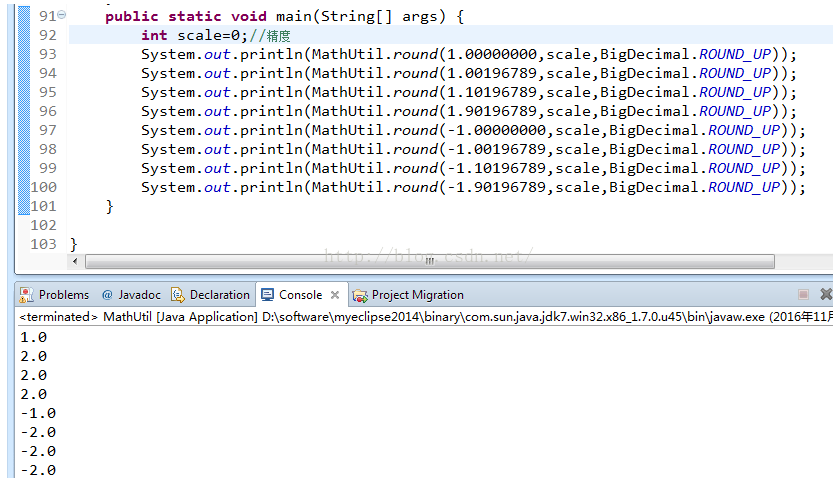Close the Console tab
The width and height of the screenshot is (839, 478).
click(x=335, y=295)
